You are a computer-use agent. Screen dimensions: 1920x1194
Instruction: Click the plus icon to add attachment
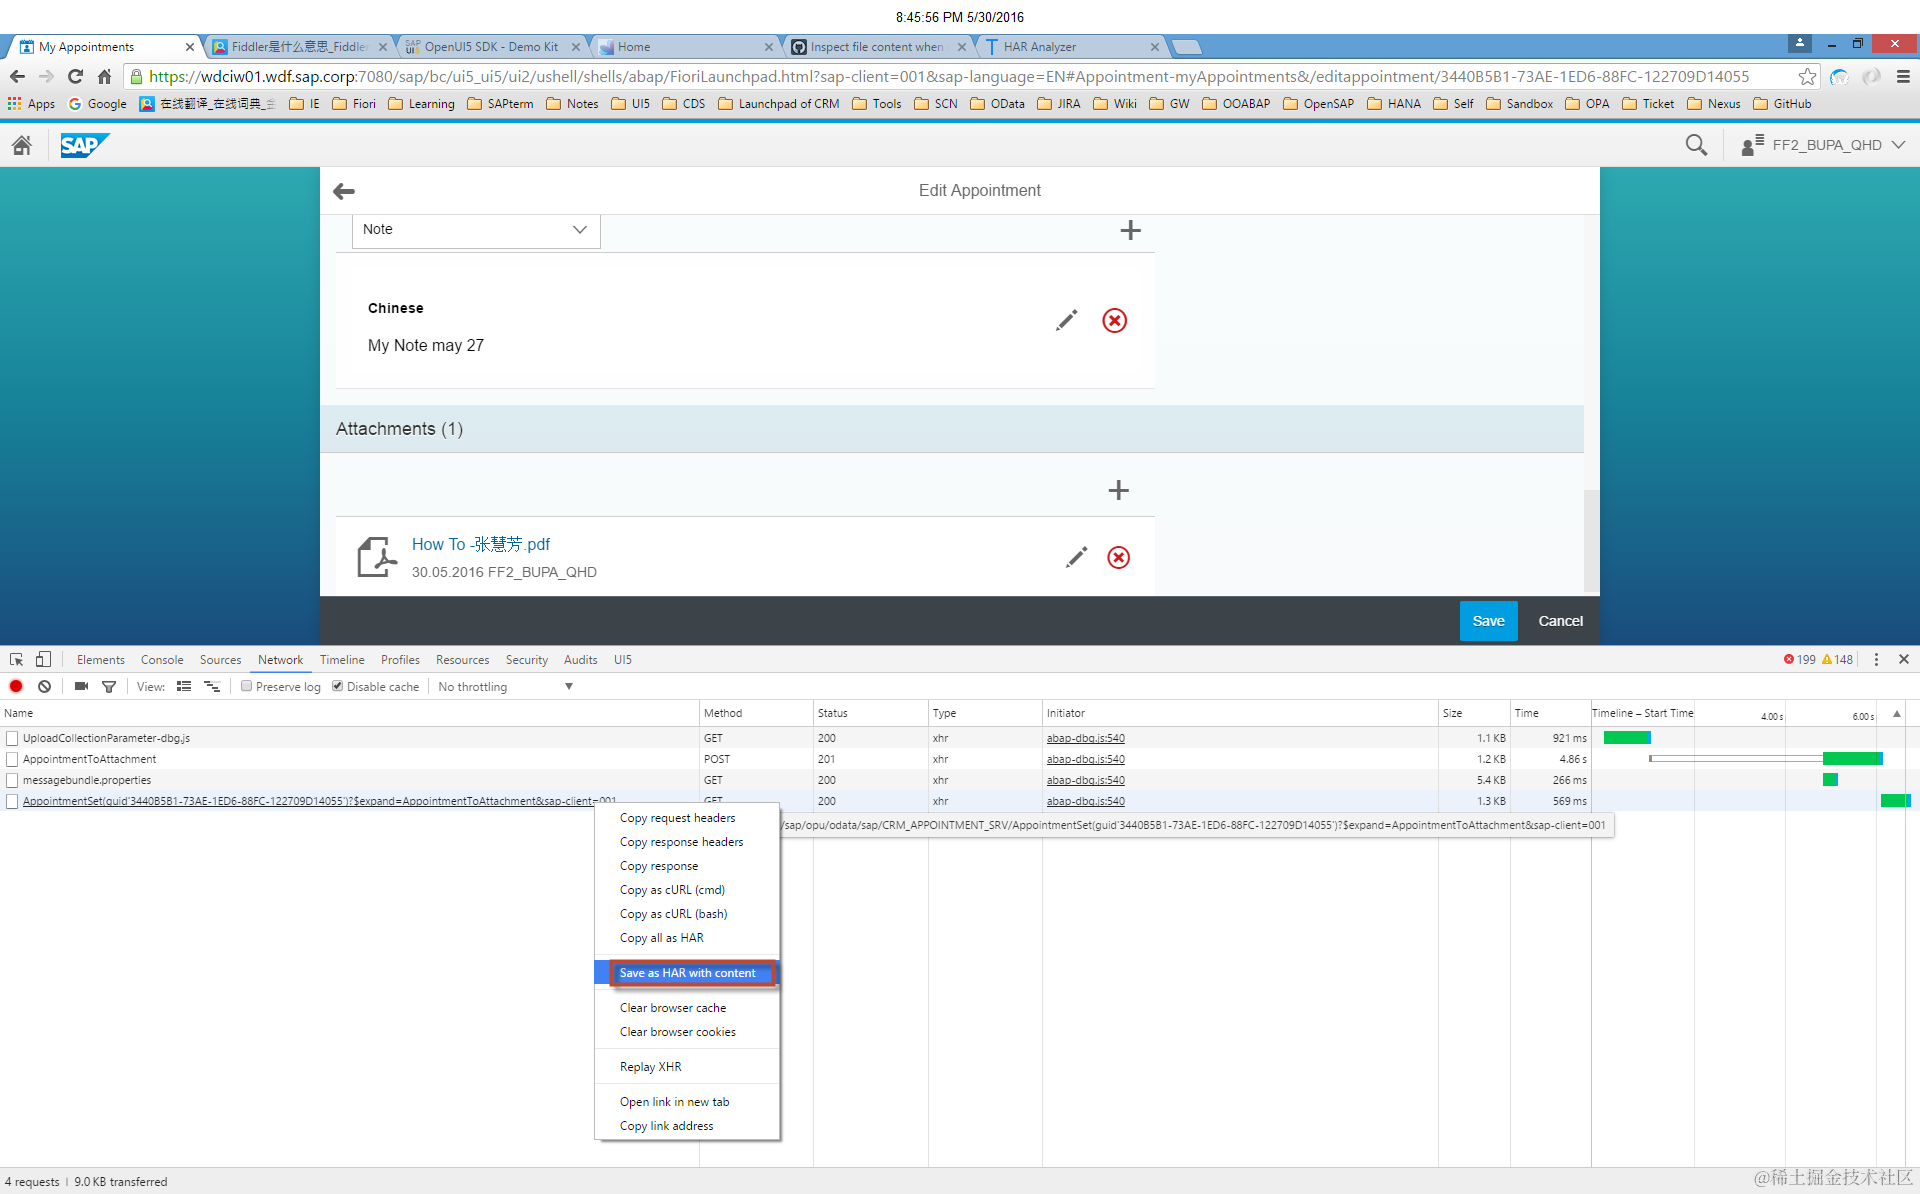tap(1118, 490)
